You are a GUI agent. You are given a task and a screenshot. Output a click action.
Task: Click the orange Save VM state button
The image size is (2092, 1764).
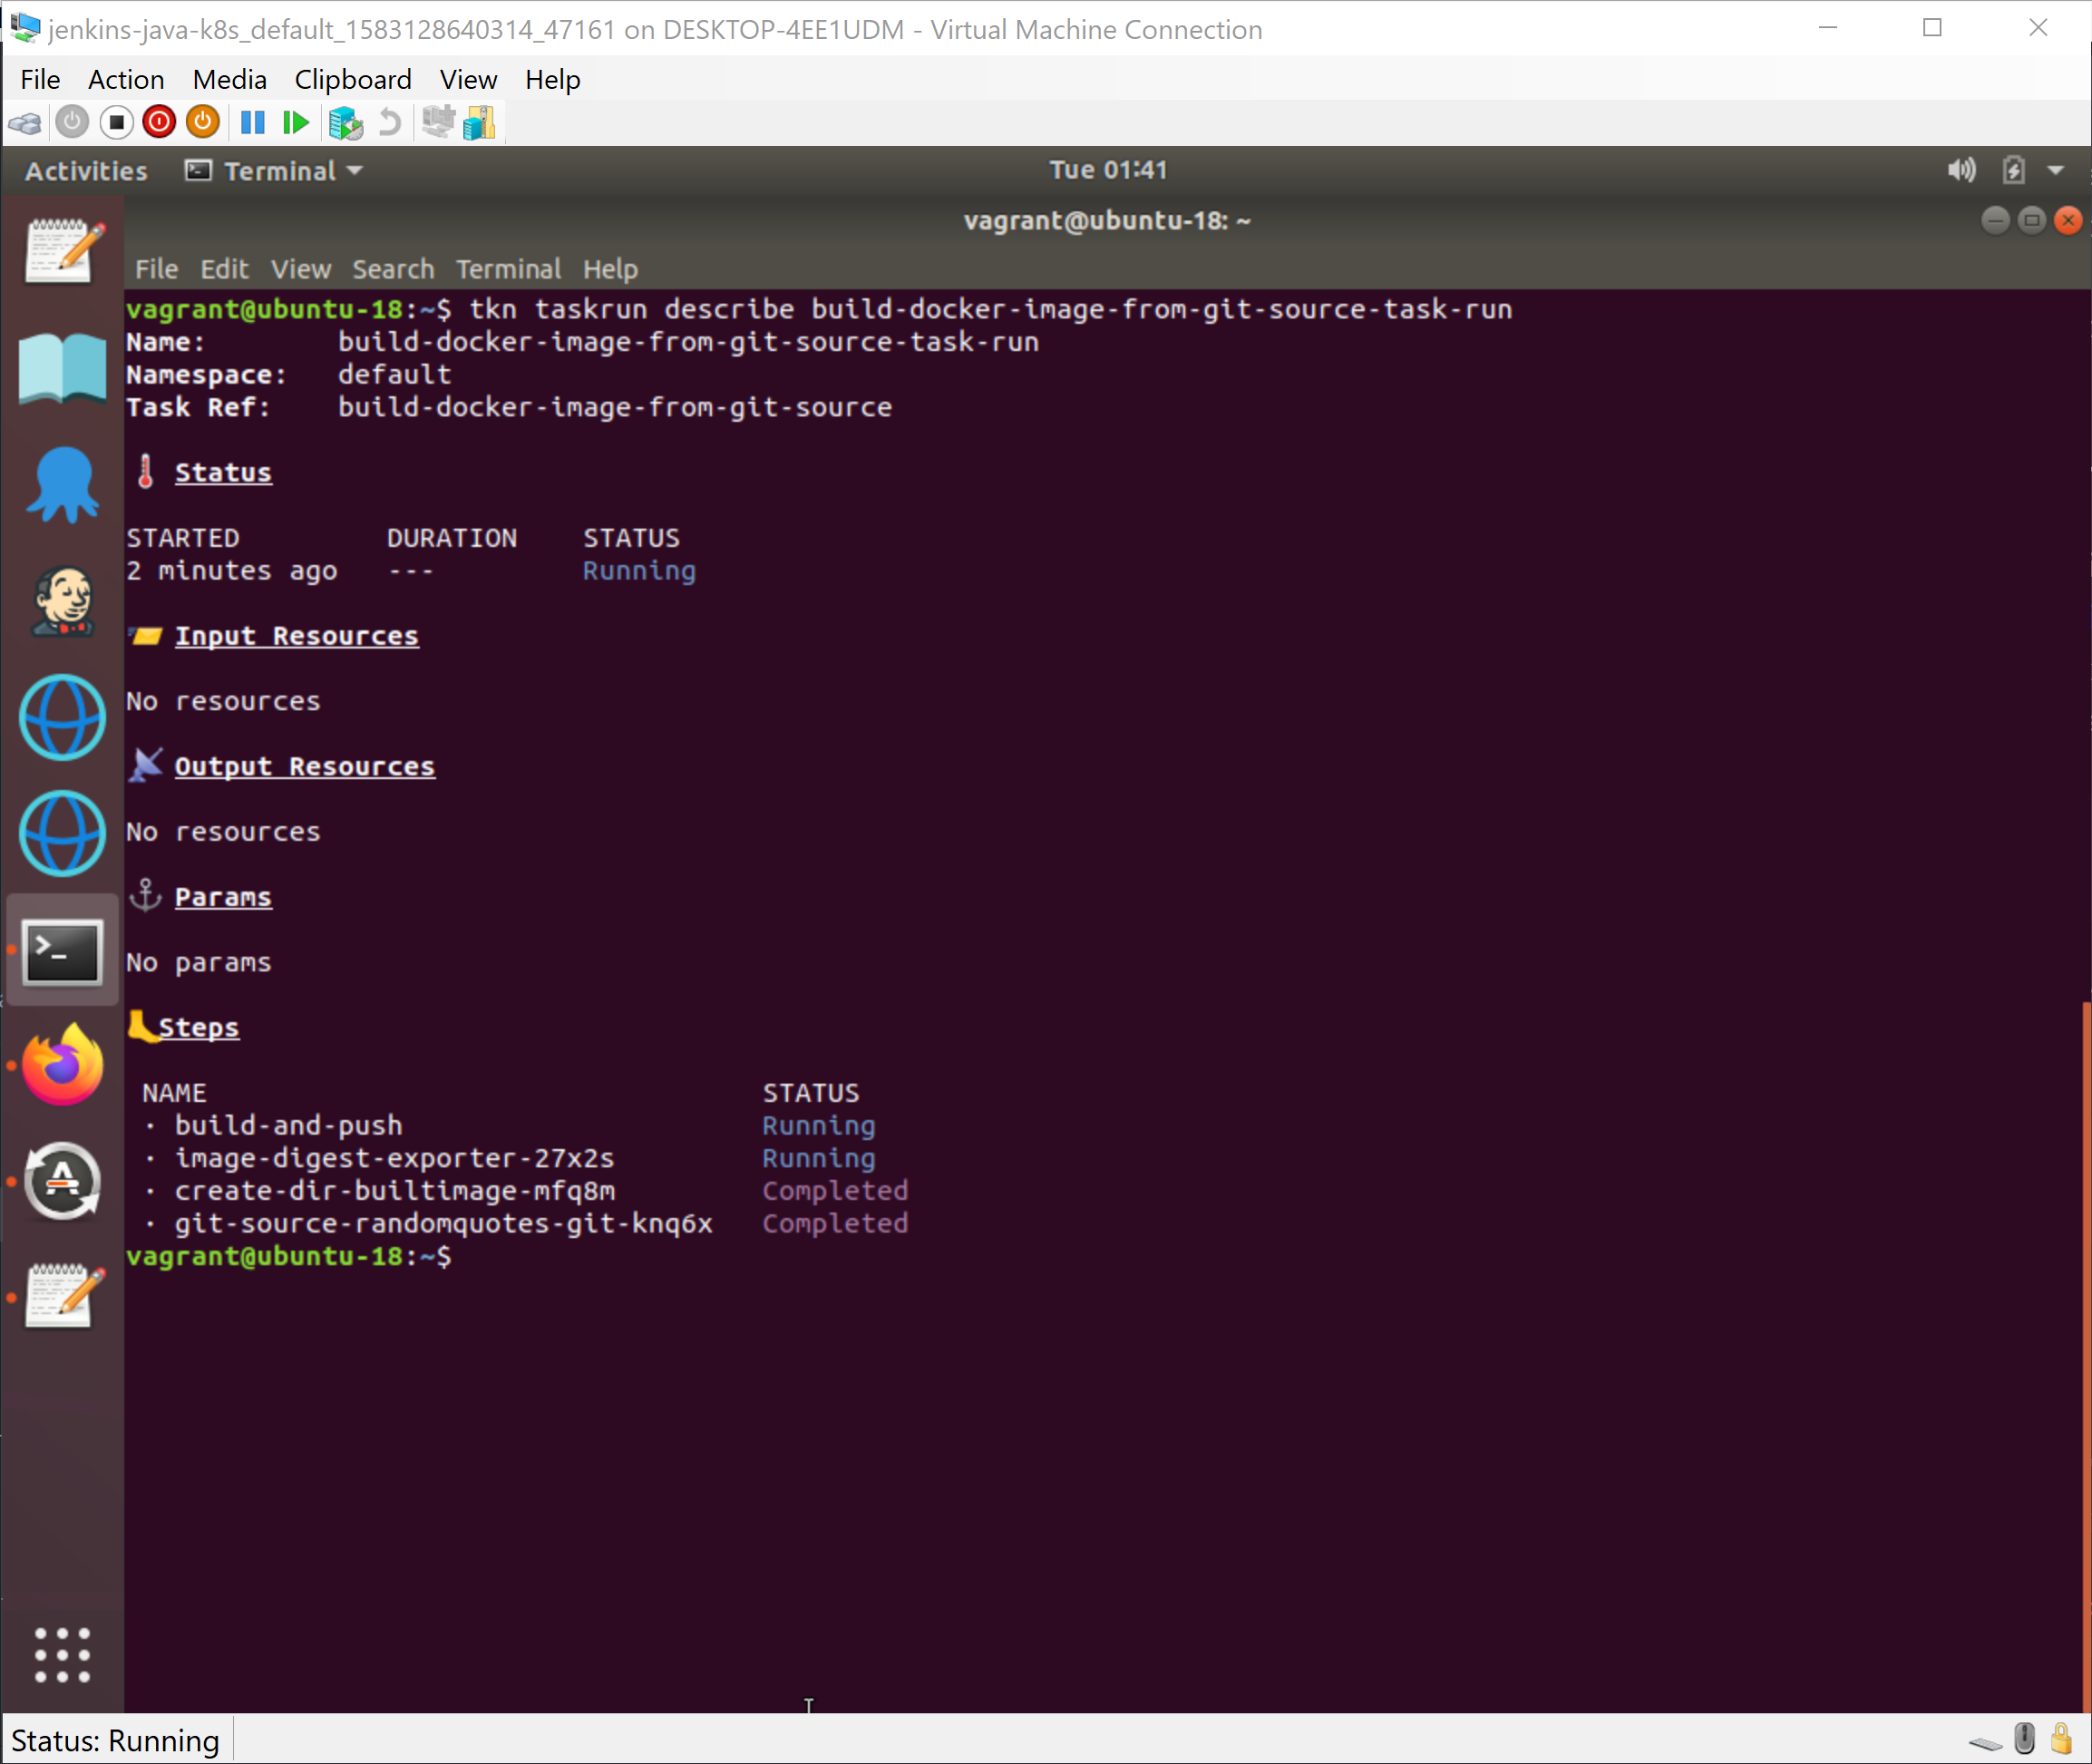coord(203,123)
